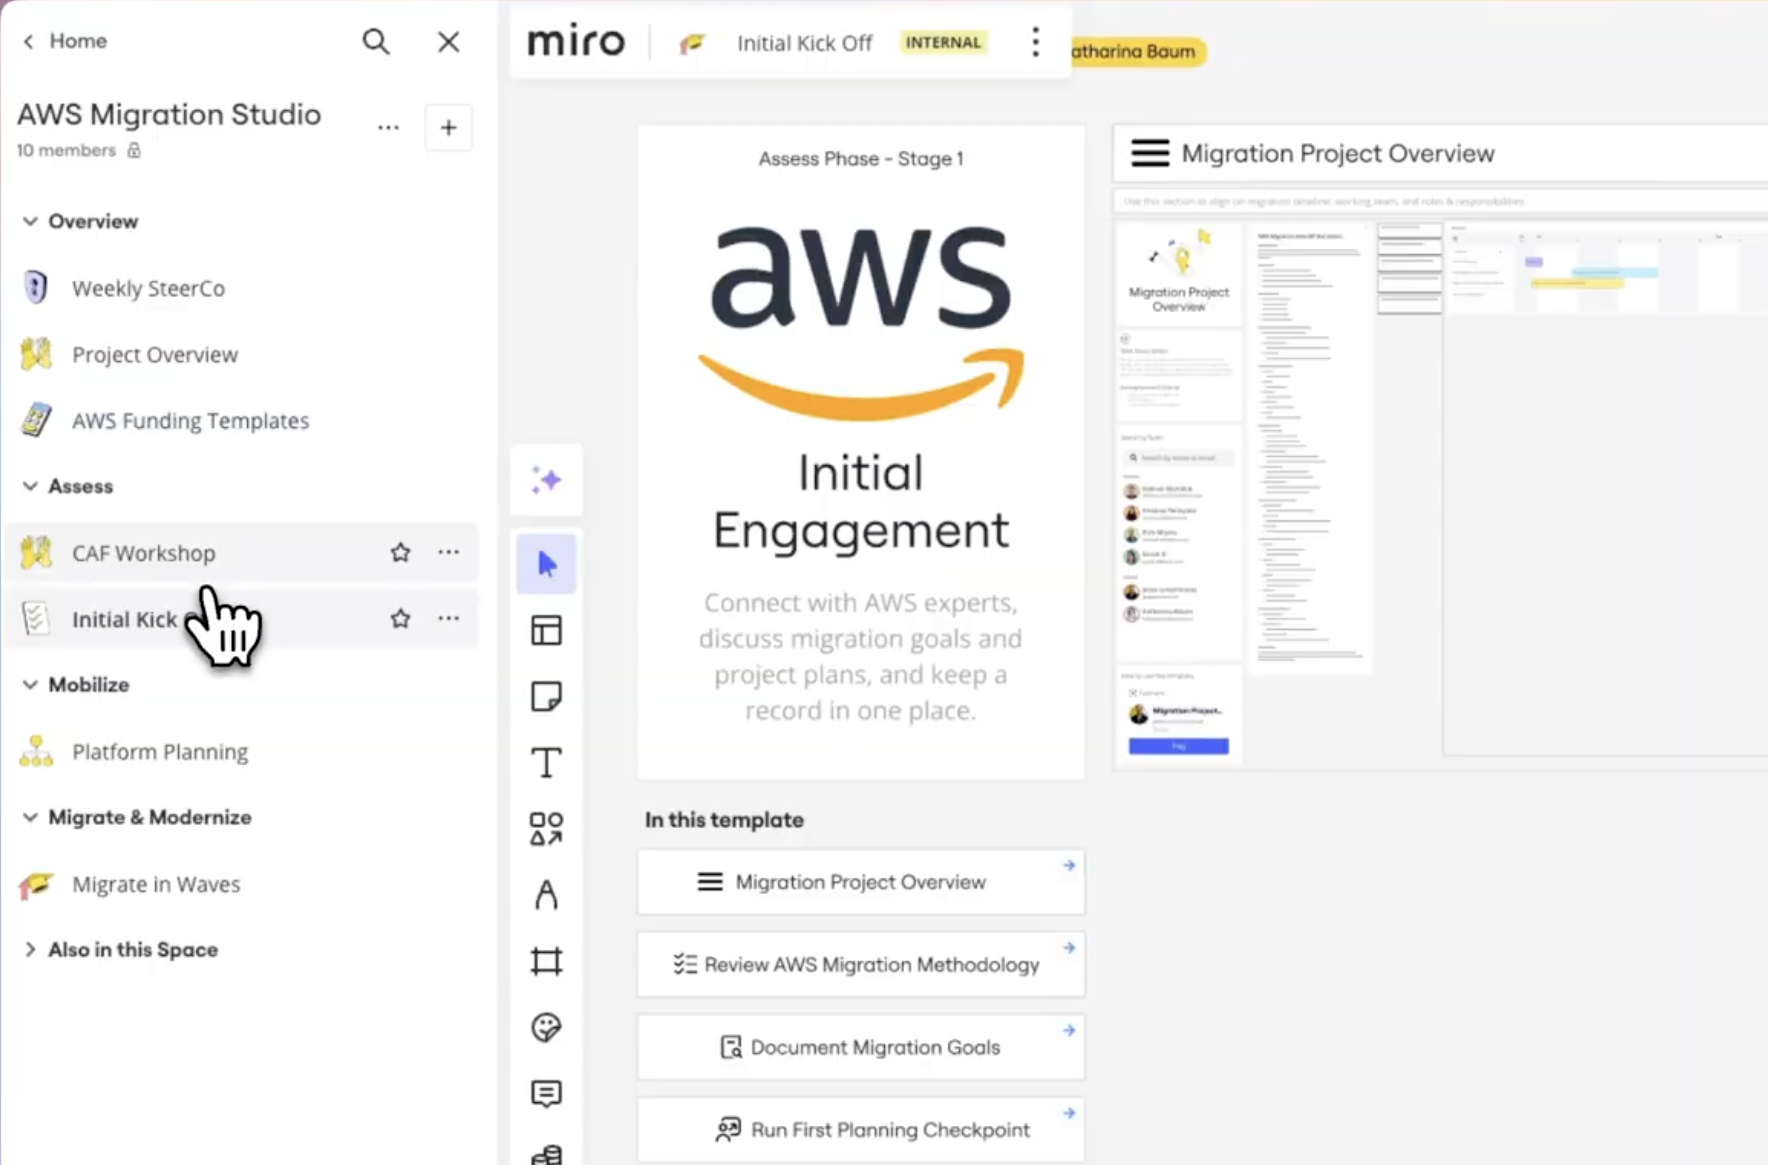Open Document Migration Goals link
Screen dimensions: 1768x1165
[x=861, y=1047]
